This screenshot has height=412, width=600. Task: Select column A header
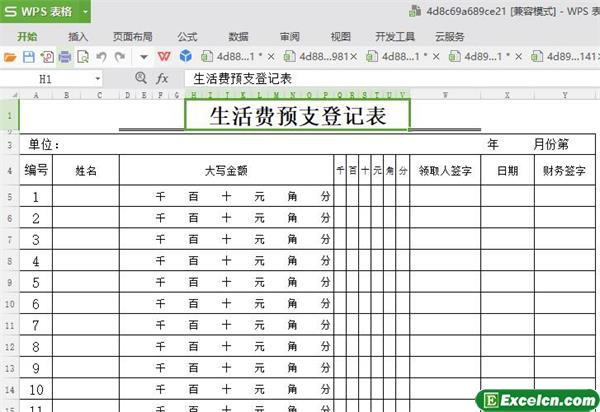click(36, 95)
